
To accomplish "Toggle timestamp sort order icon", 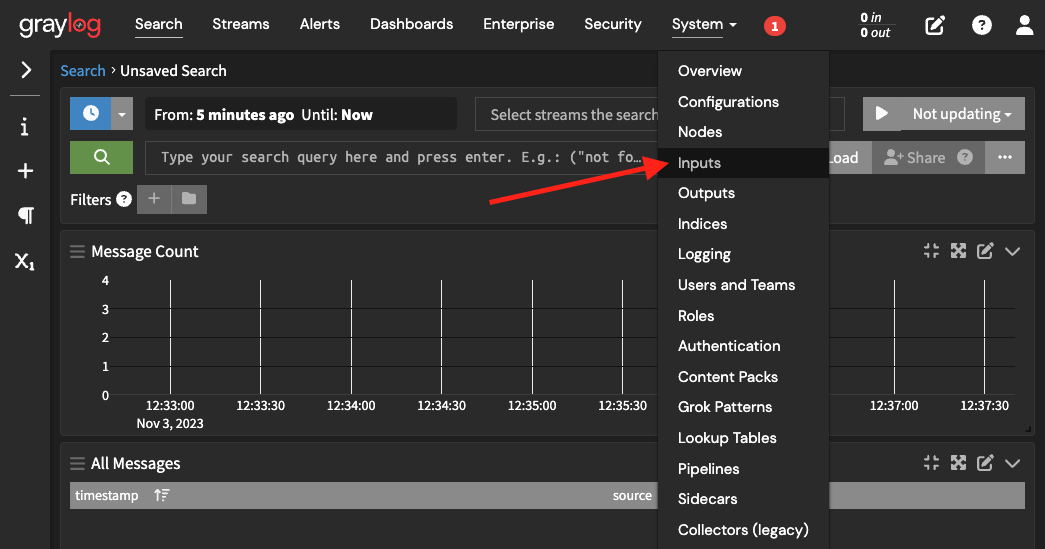I will pos(162,495).
